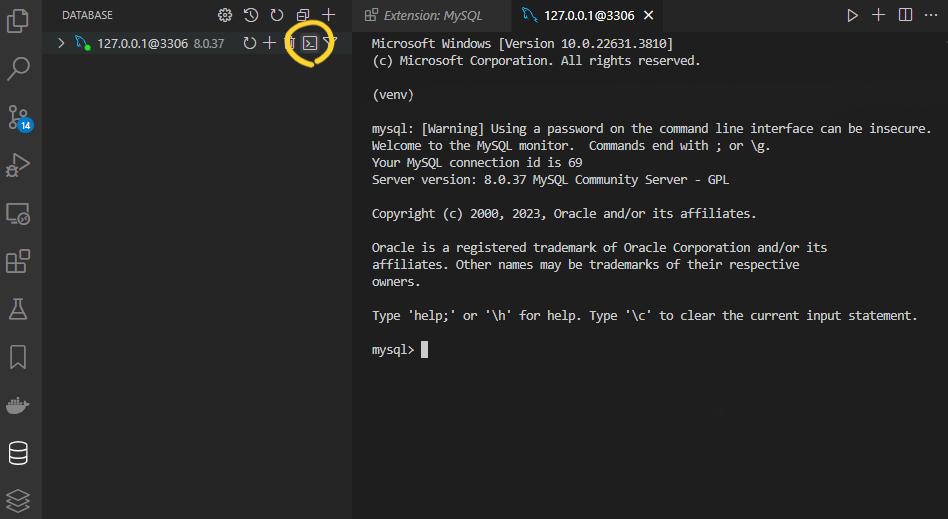
Task: Open the Extensions view
Action: click(18, 261)
